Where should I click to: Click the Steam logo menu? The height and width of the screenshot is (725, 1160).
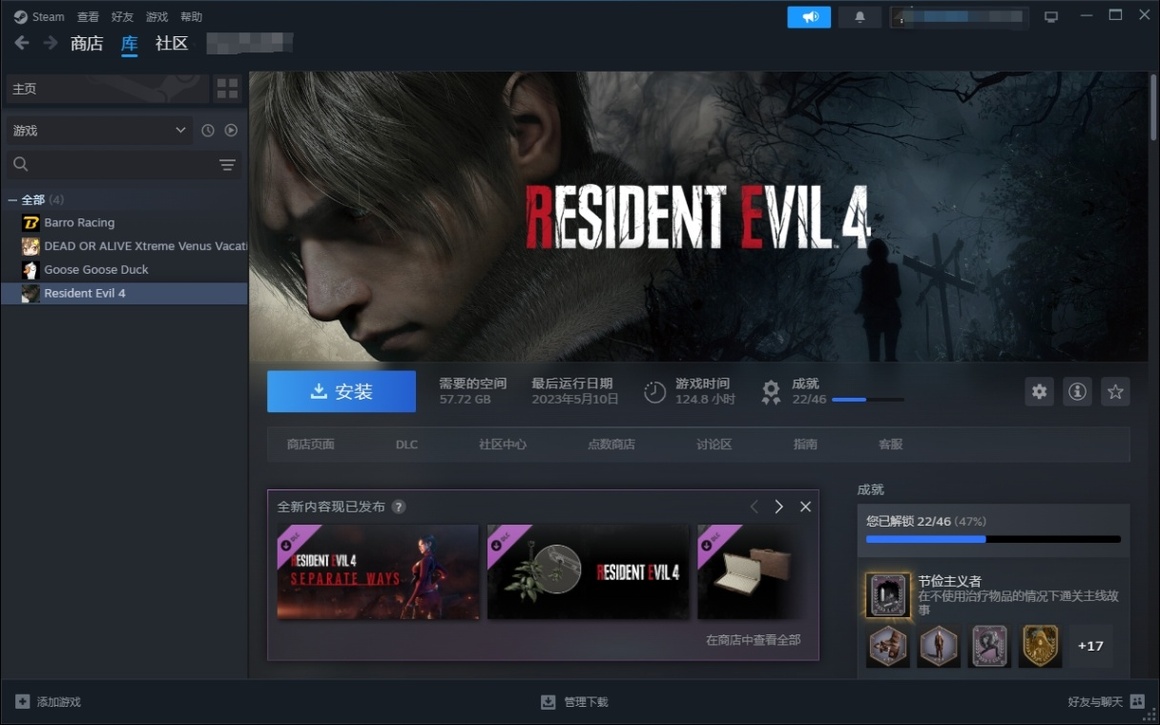(39, 16)
